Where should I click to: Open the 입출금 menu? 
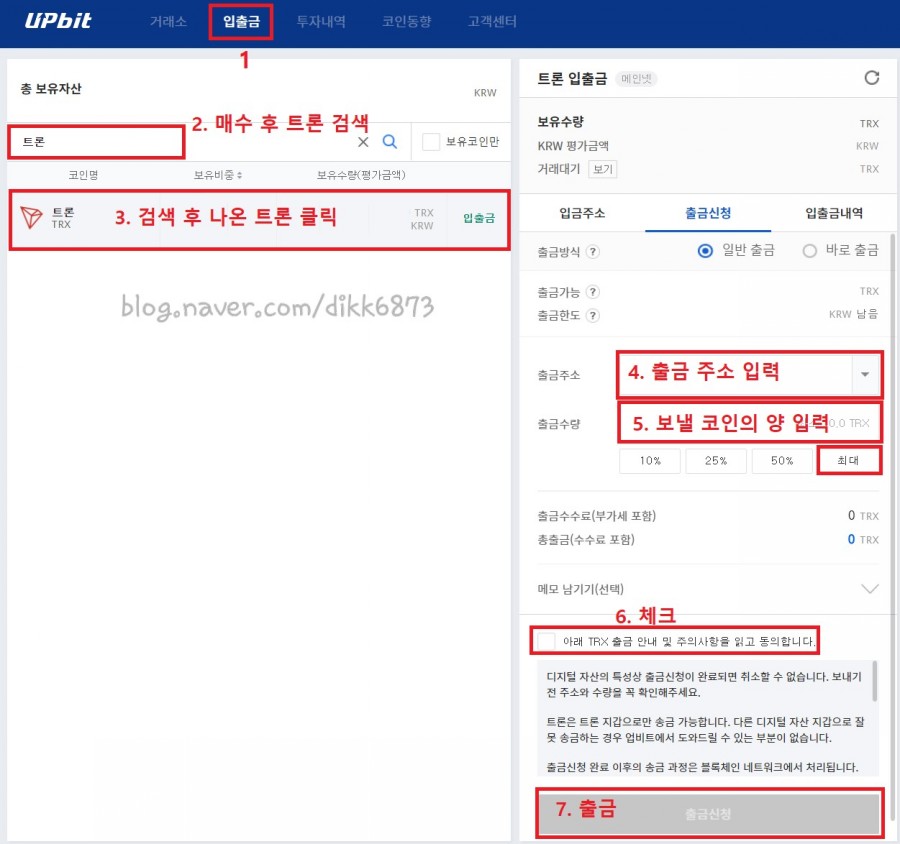241,22
